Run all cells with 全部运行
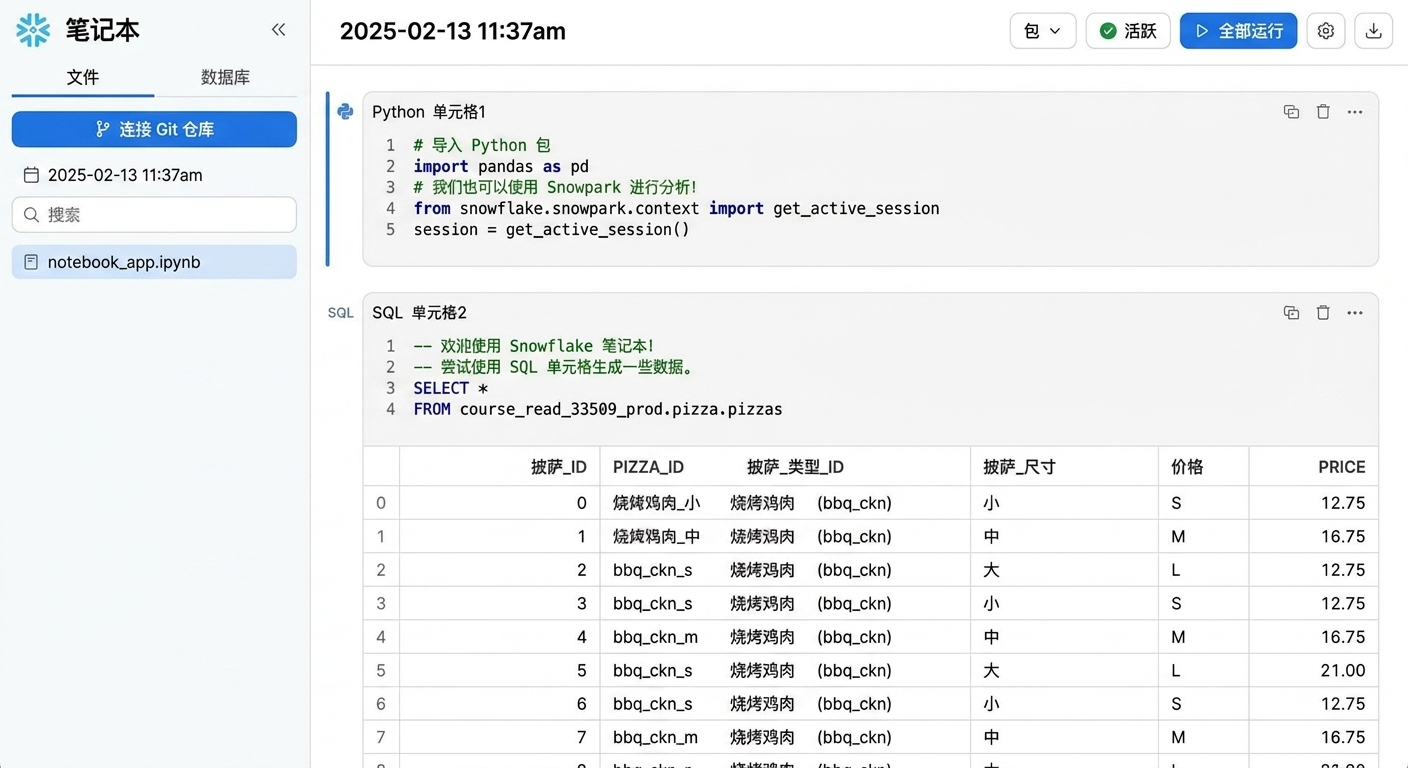Image resolution: width=1408 pixels, height=768 pixels. coord(1238,31)
